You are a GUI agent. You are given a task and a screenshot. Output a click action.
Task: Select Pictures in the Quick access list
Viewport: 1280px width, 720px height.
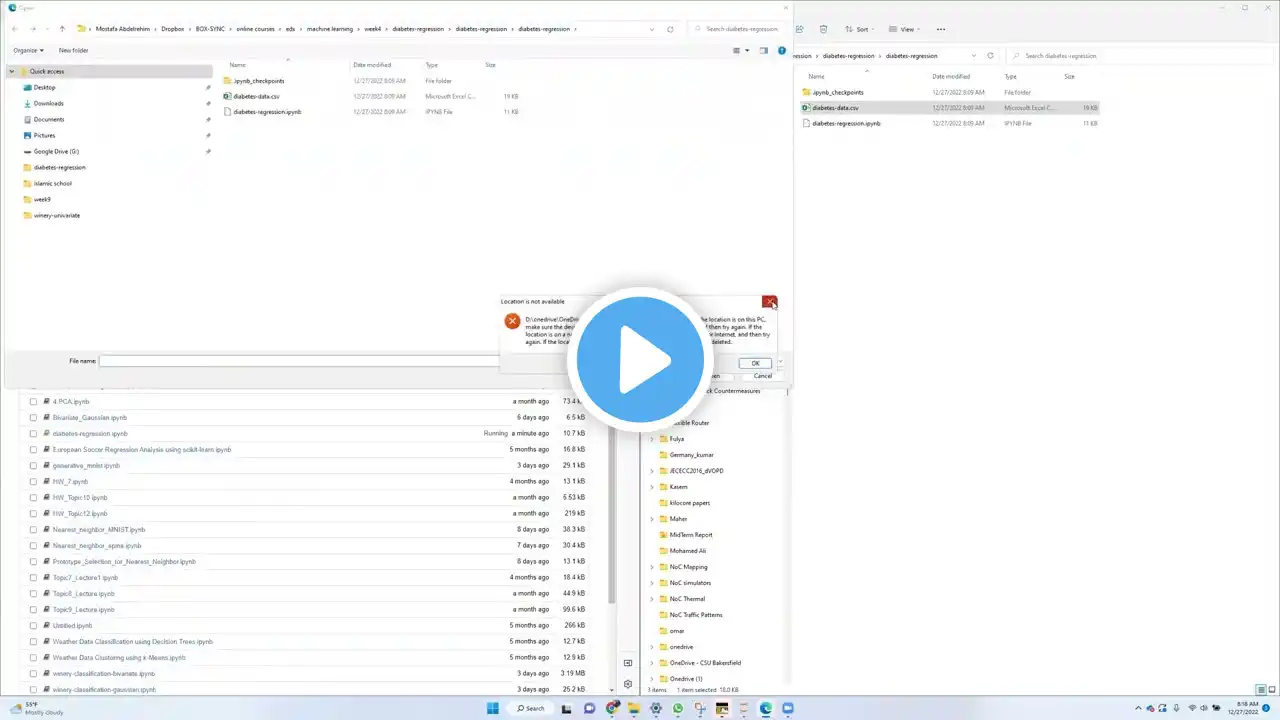(44, 135)
